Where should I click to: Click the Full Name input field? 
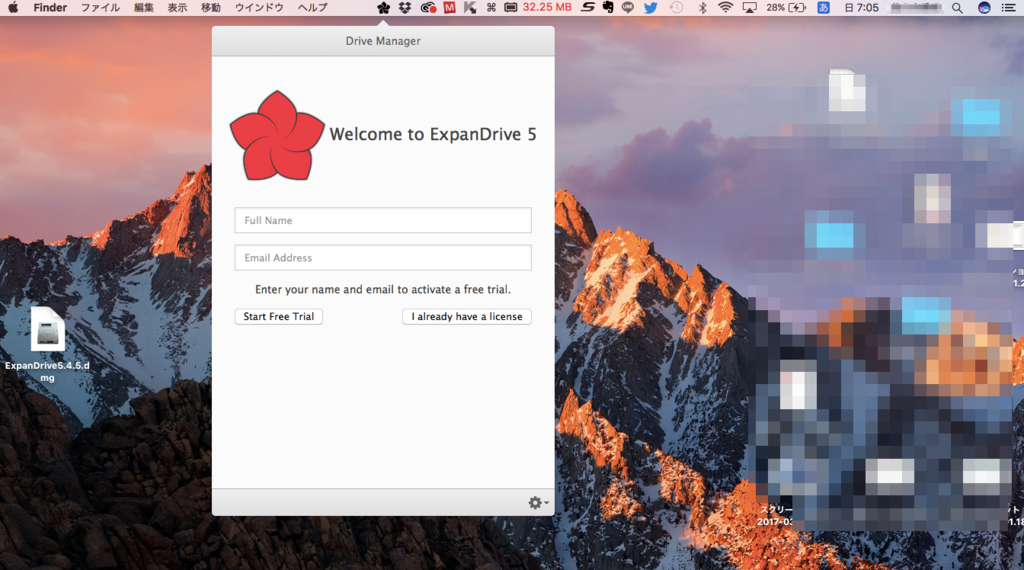point(383,220)
